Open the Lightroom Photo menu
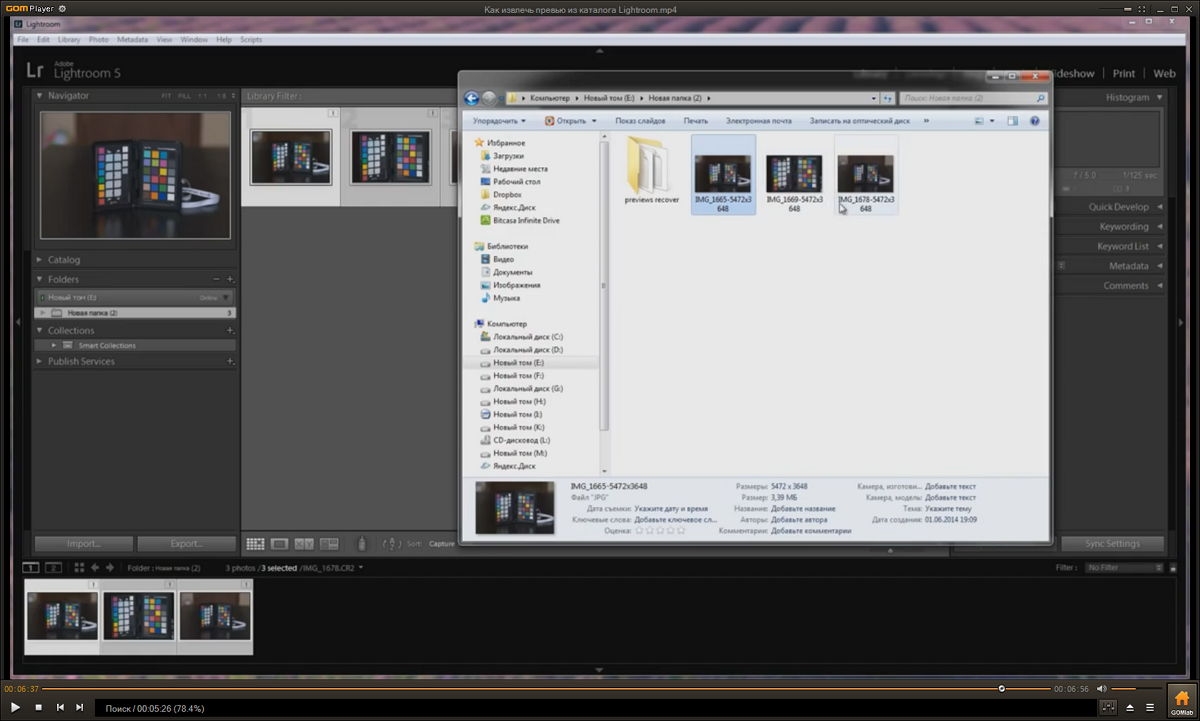Image resolution: width=1200 pixels, height=721 pixels. point(99,40)
